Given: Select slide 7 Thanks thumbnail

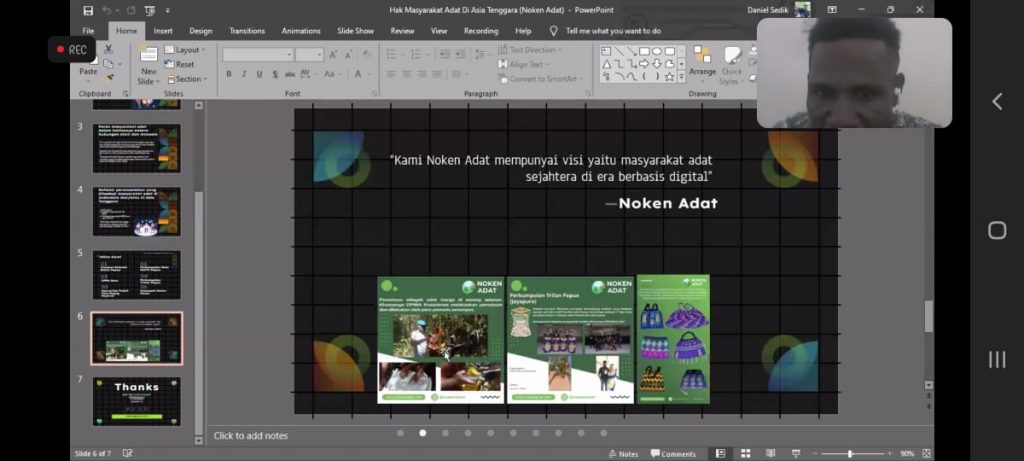Looking at the screenshot, I should [136, 400].
